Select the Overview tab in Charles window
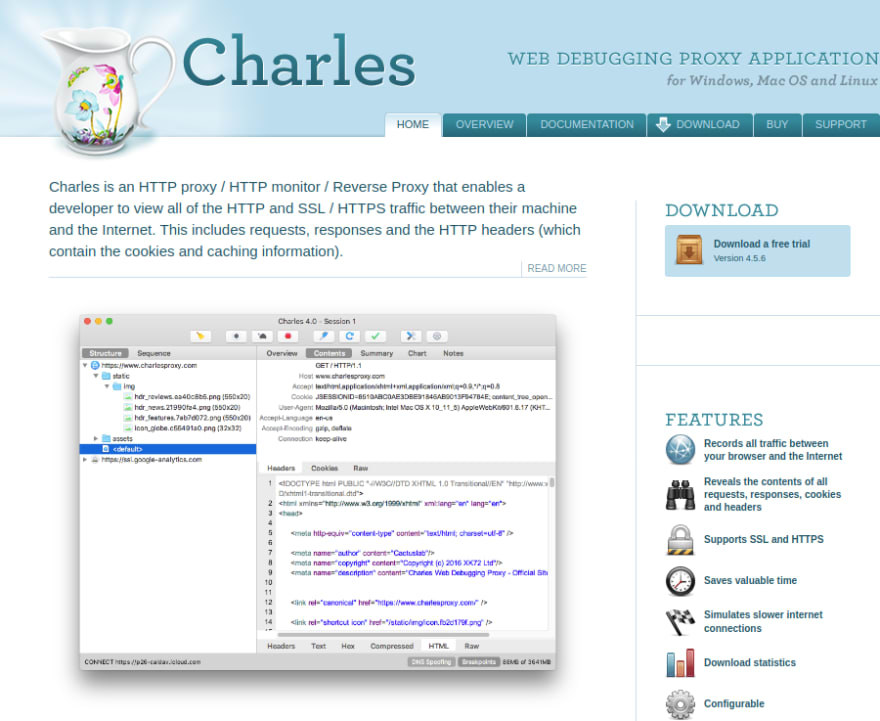 pyautogui.click(x=282, y=353)
